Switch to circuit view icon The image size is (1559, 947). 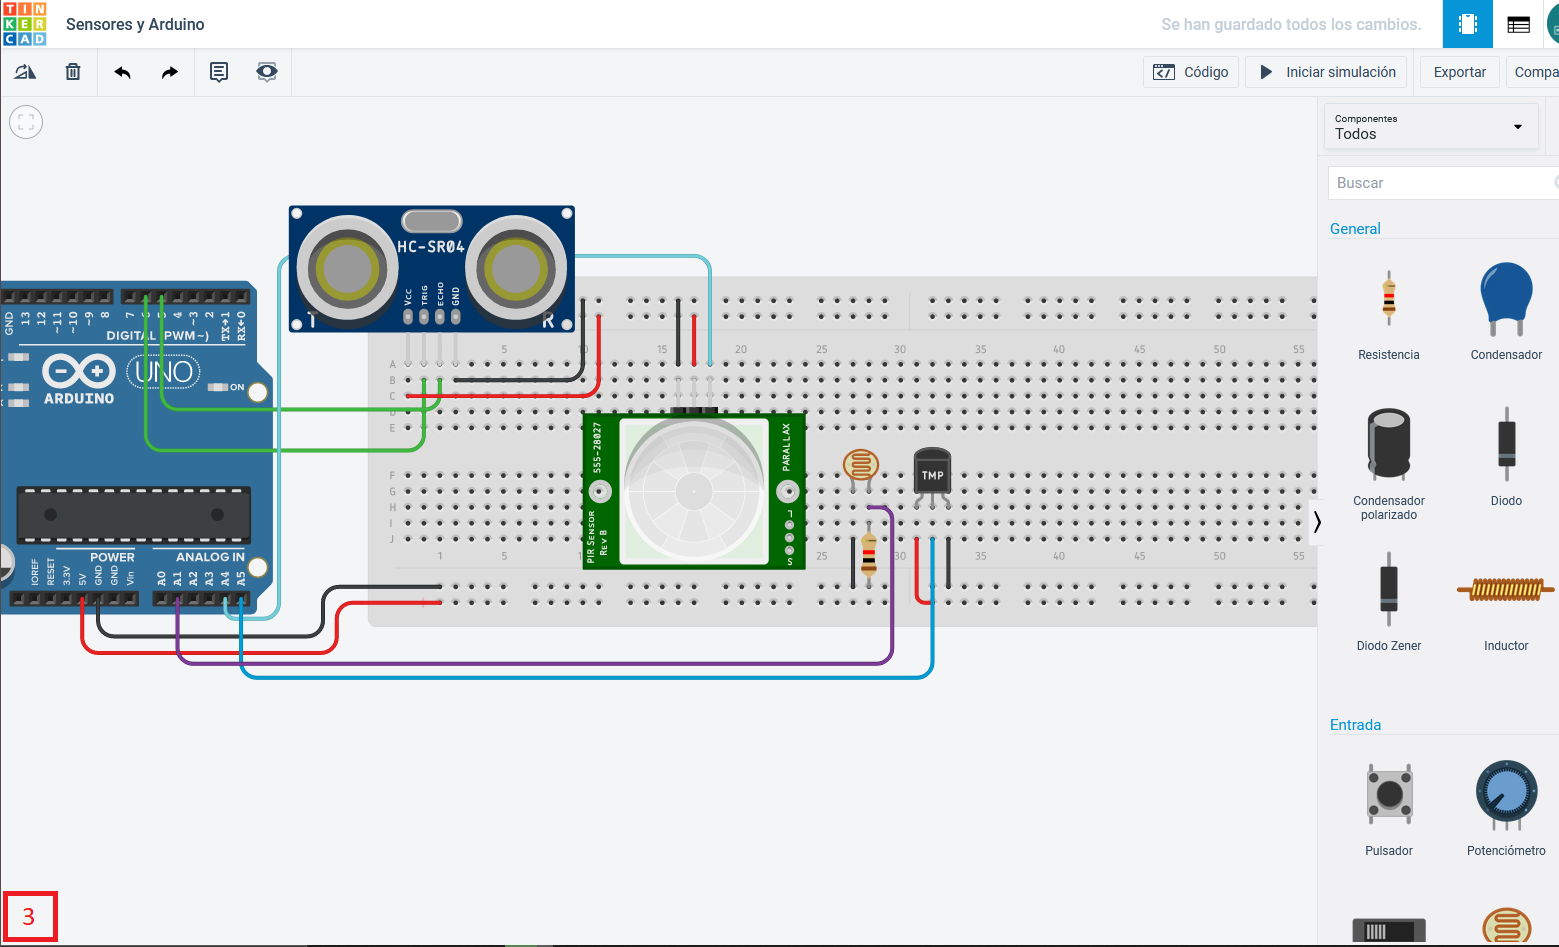click(1468, 24)
